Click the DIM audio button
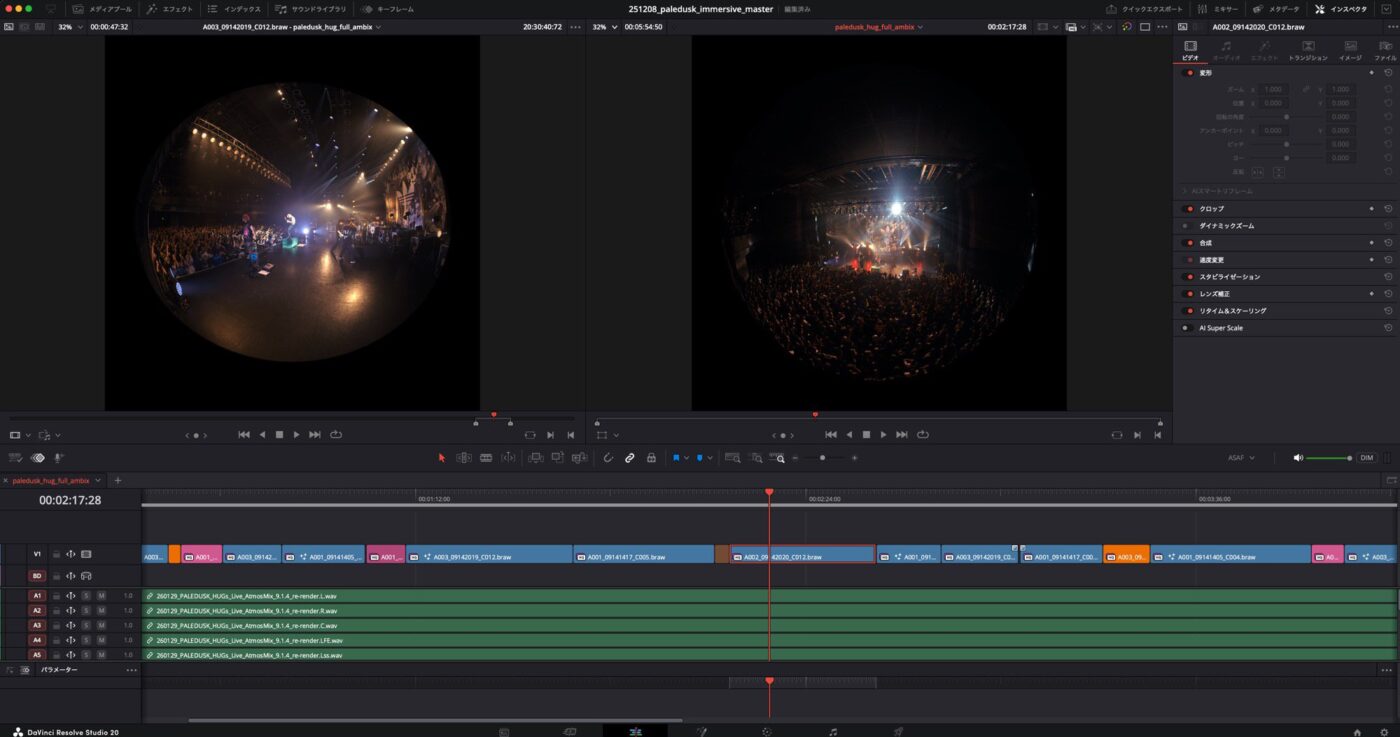1400x737 pixels. point(1367,458)
